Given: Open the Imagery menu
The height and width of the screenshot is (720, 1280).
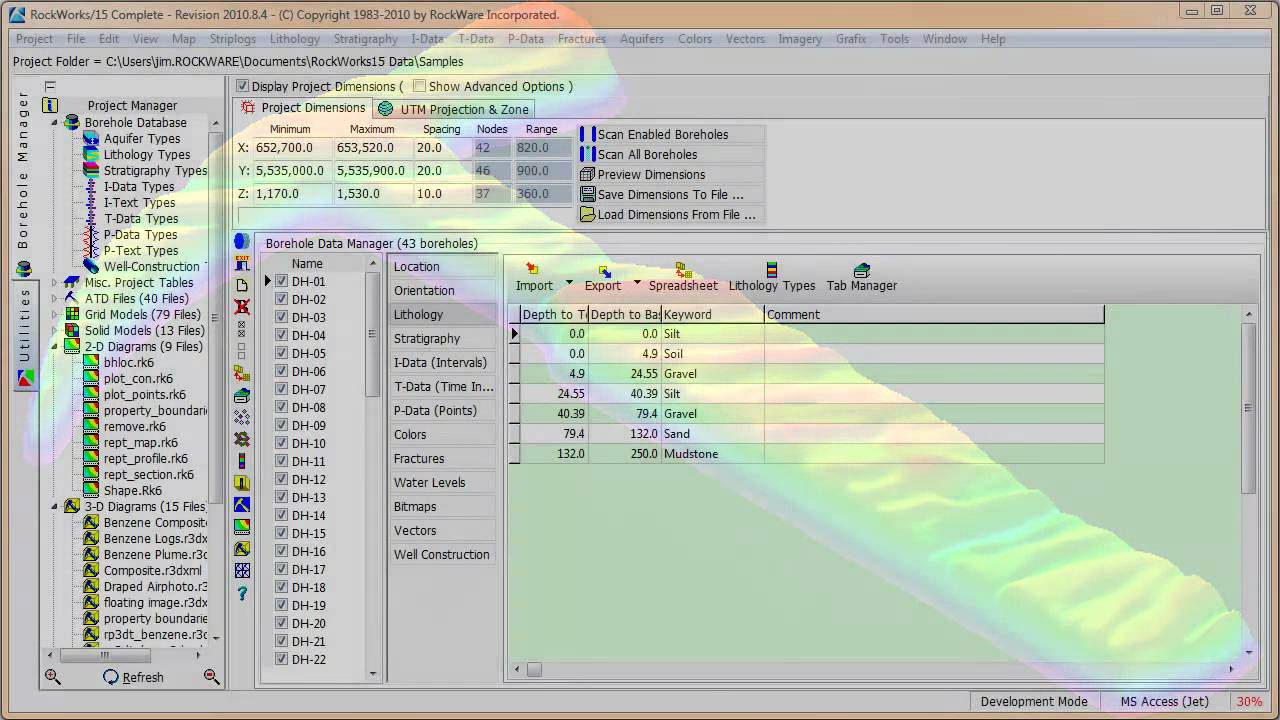Looking at the screenshot, I should 800,38.
